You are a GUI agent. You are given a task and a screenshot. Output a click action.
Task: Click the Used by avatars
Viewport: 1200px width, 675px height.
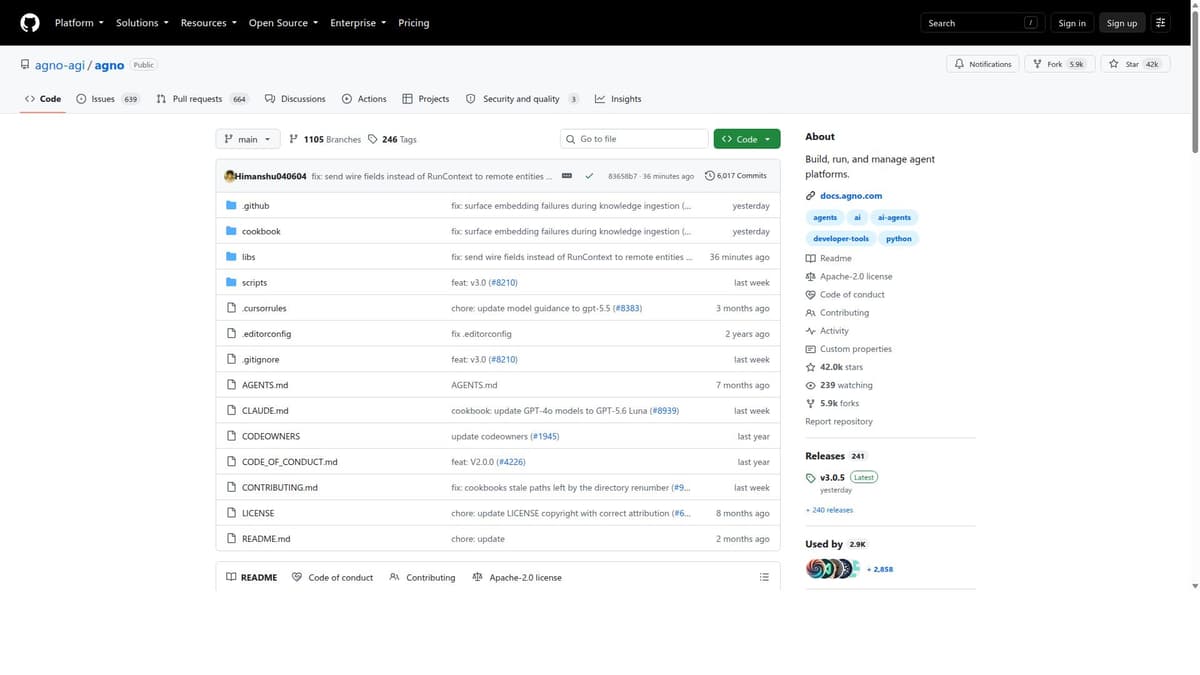[832, 568]
